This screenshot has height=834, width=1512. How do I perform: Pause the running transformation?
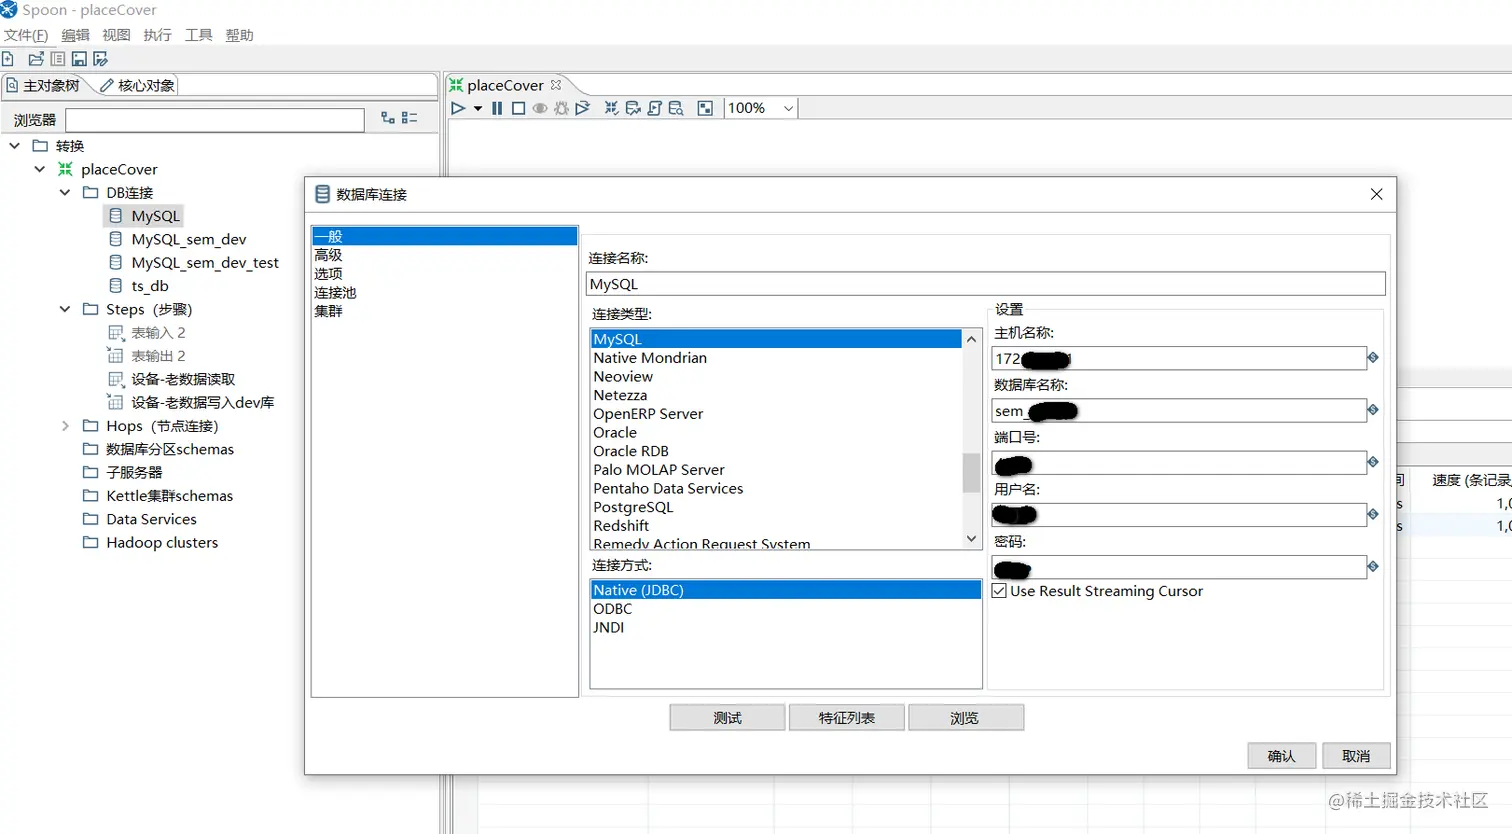click(x=497, y=108)
